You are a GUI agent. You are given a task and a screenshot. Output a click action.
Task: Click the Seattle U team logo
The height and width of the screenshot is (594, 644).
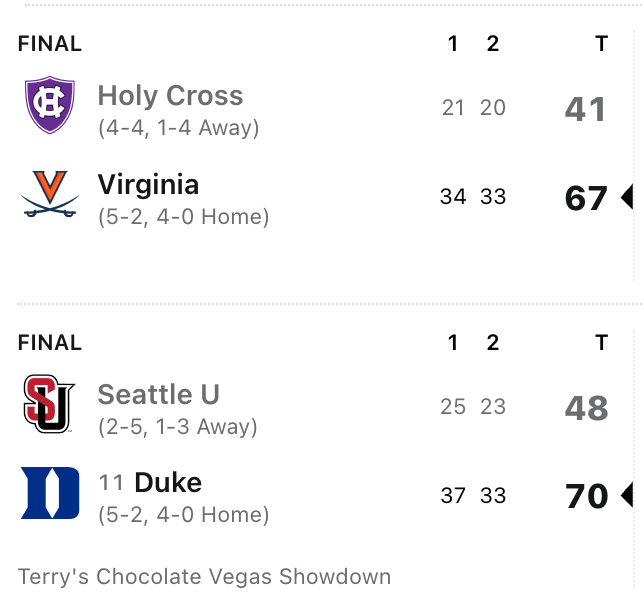pyautogui.click(x=49, y=404)
